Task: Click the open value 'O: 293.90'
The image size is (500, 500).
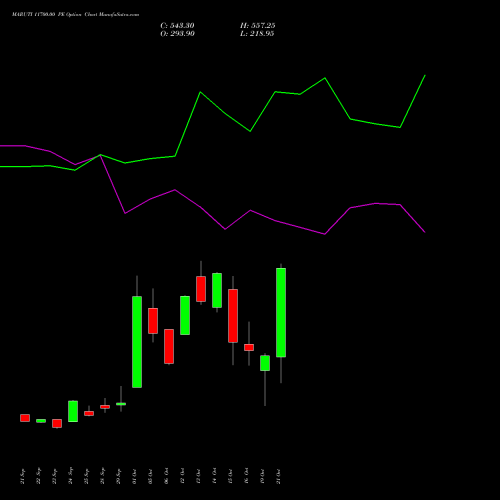Action: click(177, 34)
